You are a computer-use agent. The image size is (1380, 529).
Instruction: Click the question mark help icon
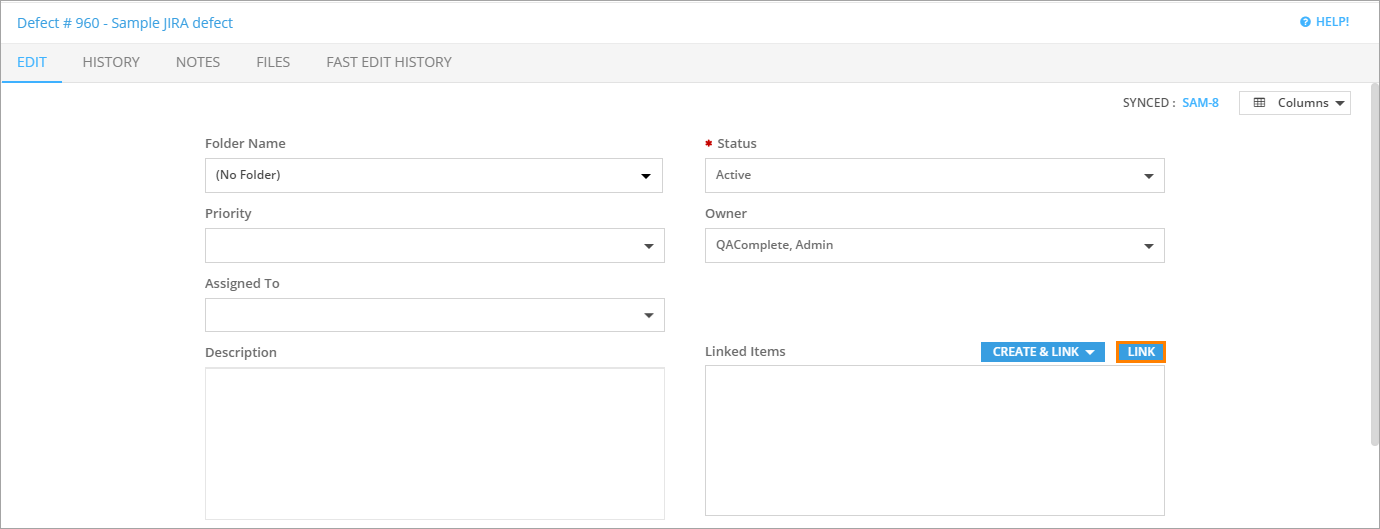(x=1305, y=22)
